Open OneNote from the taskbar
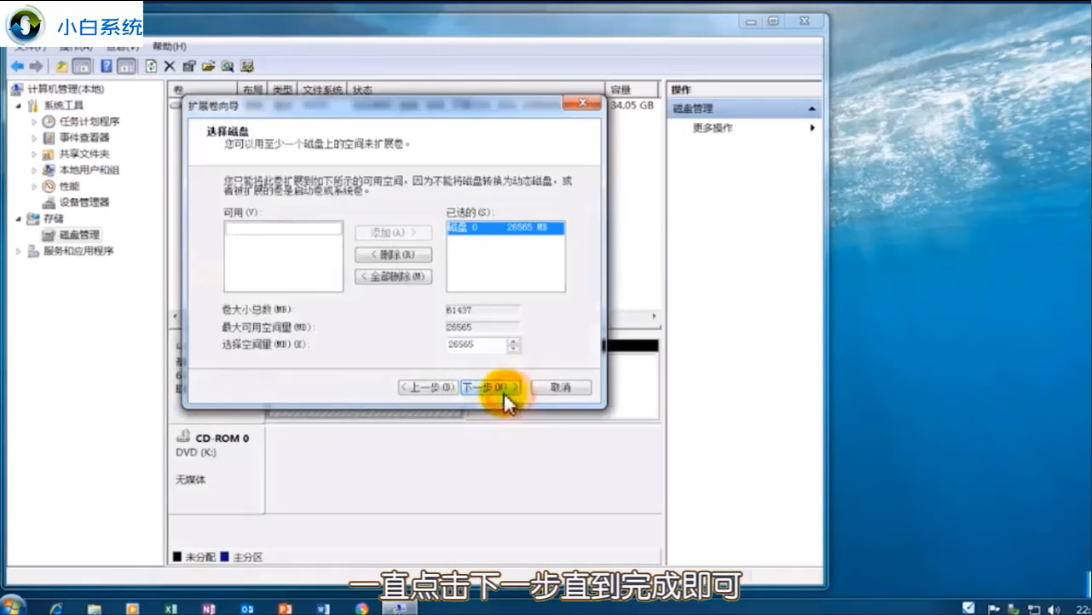The height and width of the screenshot is (615, 1092). pos(208,608)
